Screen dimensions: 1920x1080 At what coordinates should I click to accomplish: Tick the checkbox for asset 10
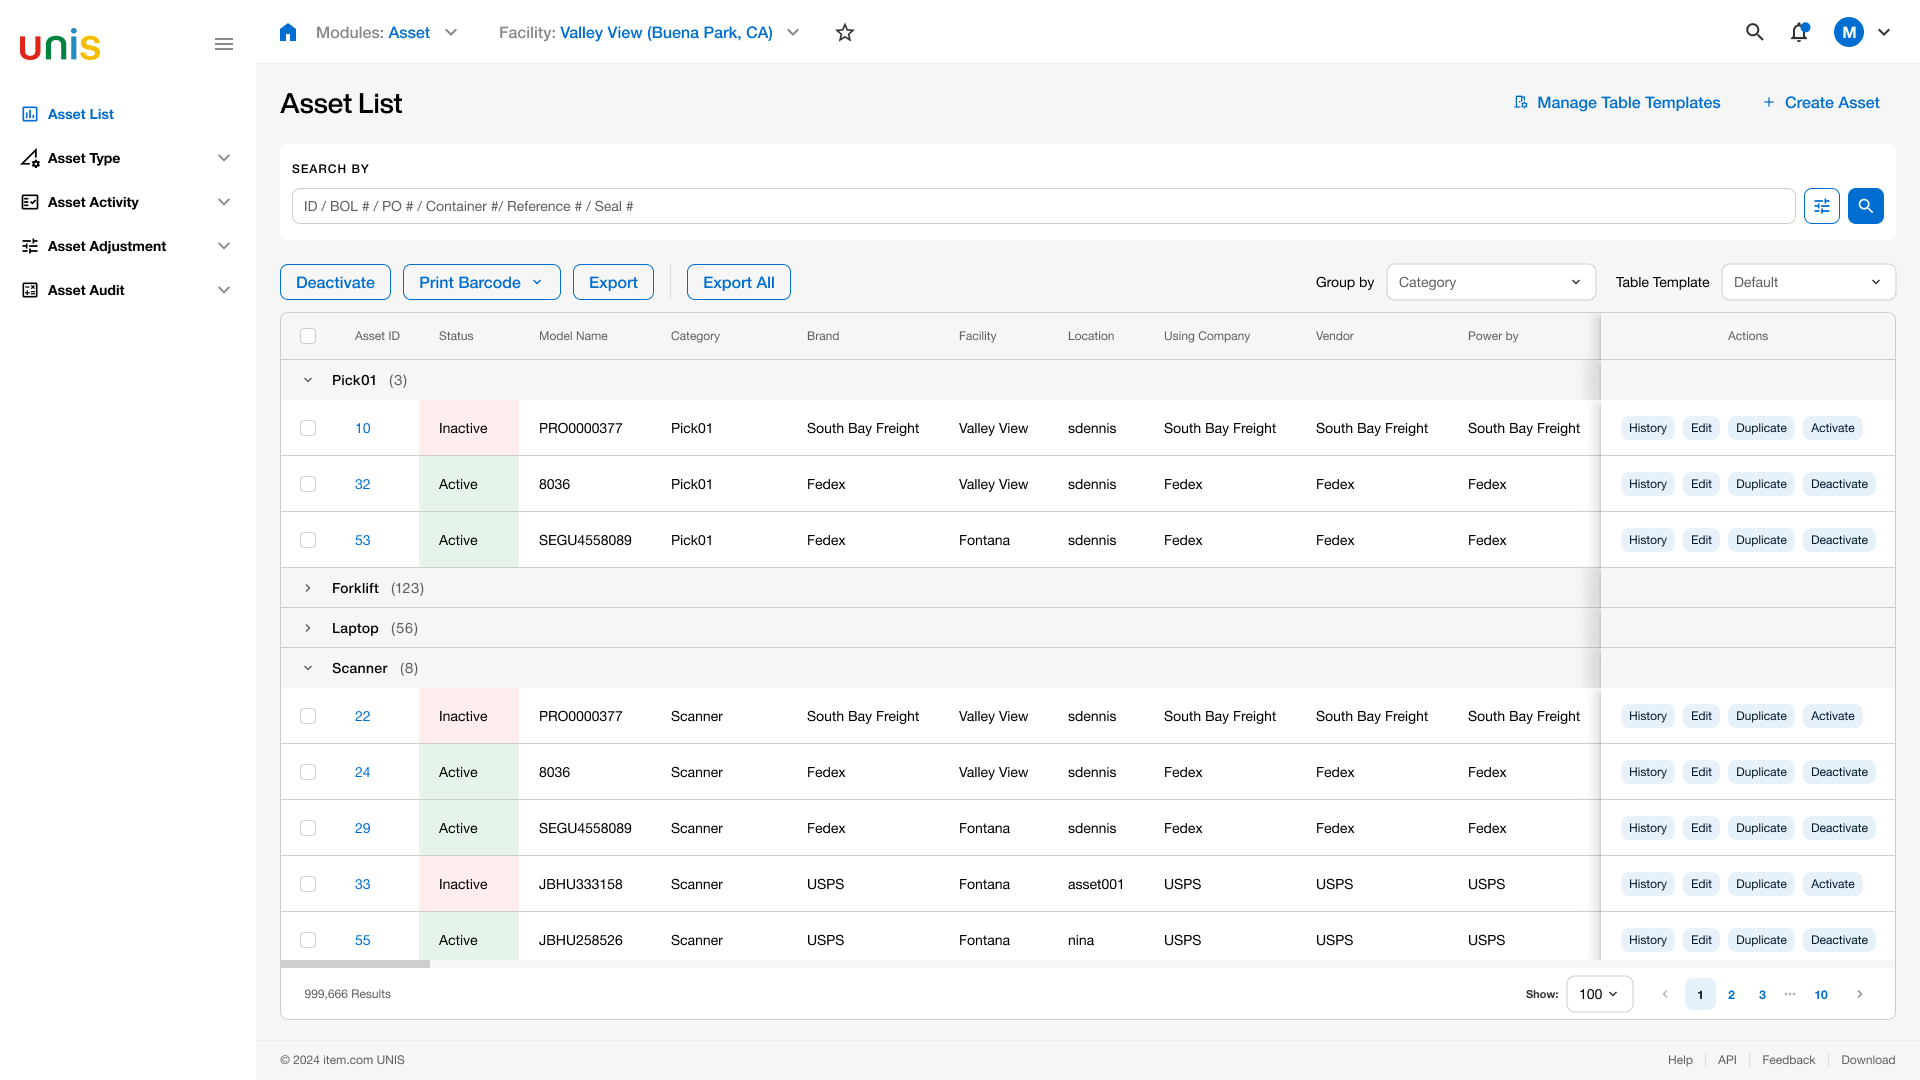coord(308,428)
